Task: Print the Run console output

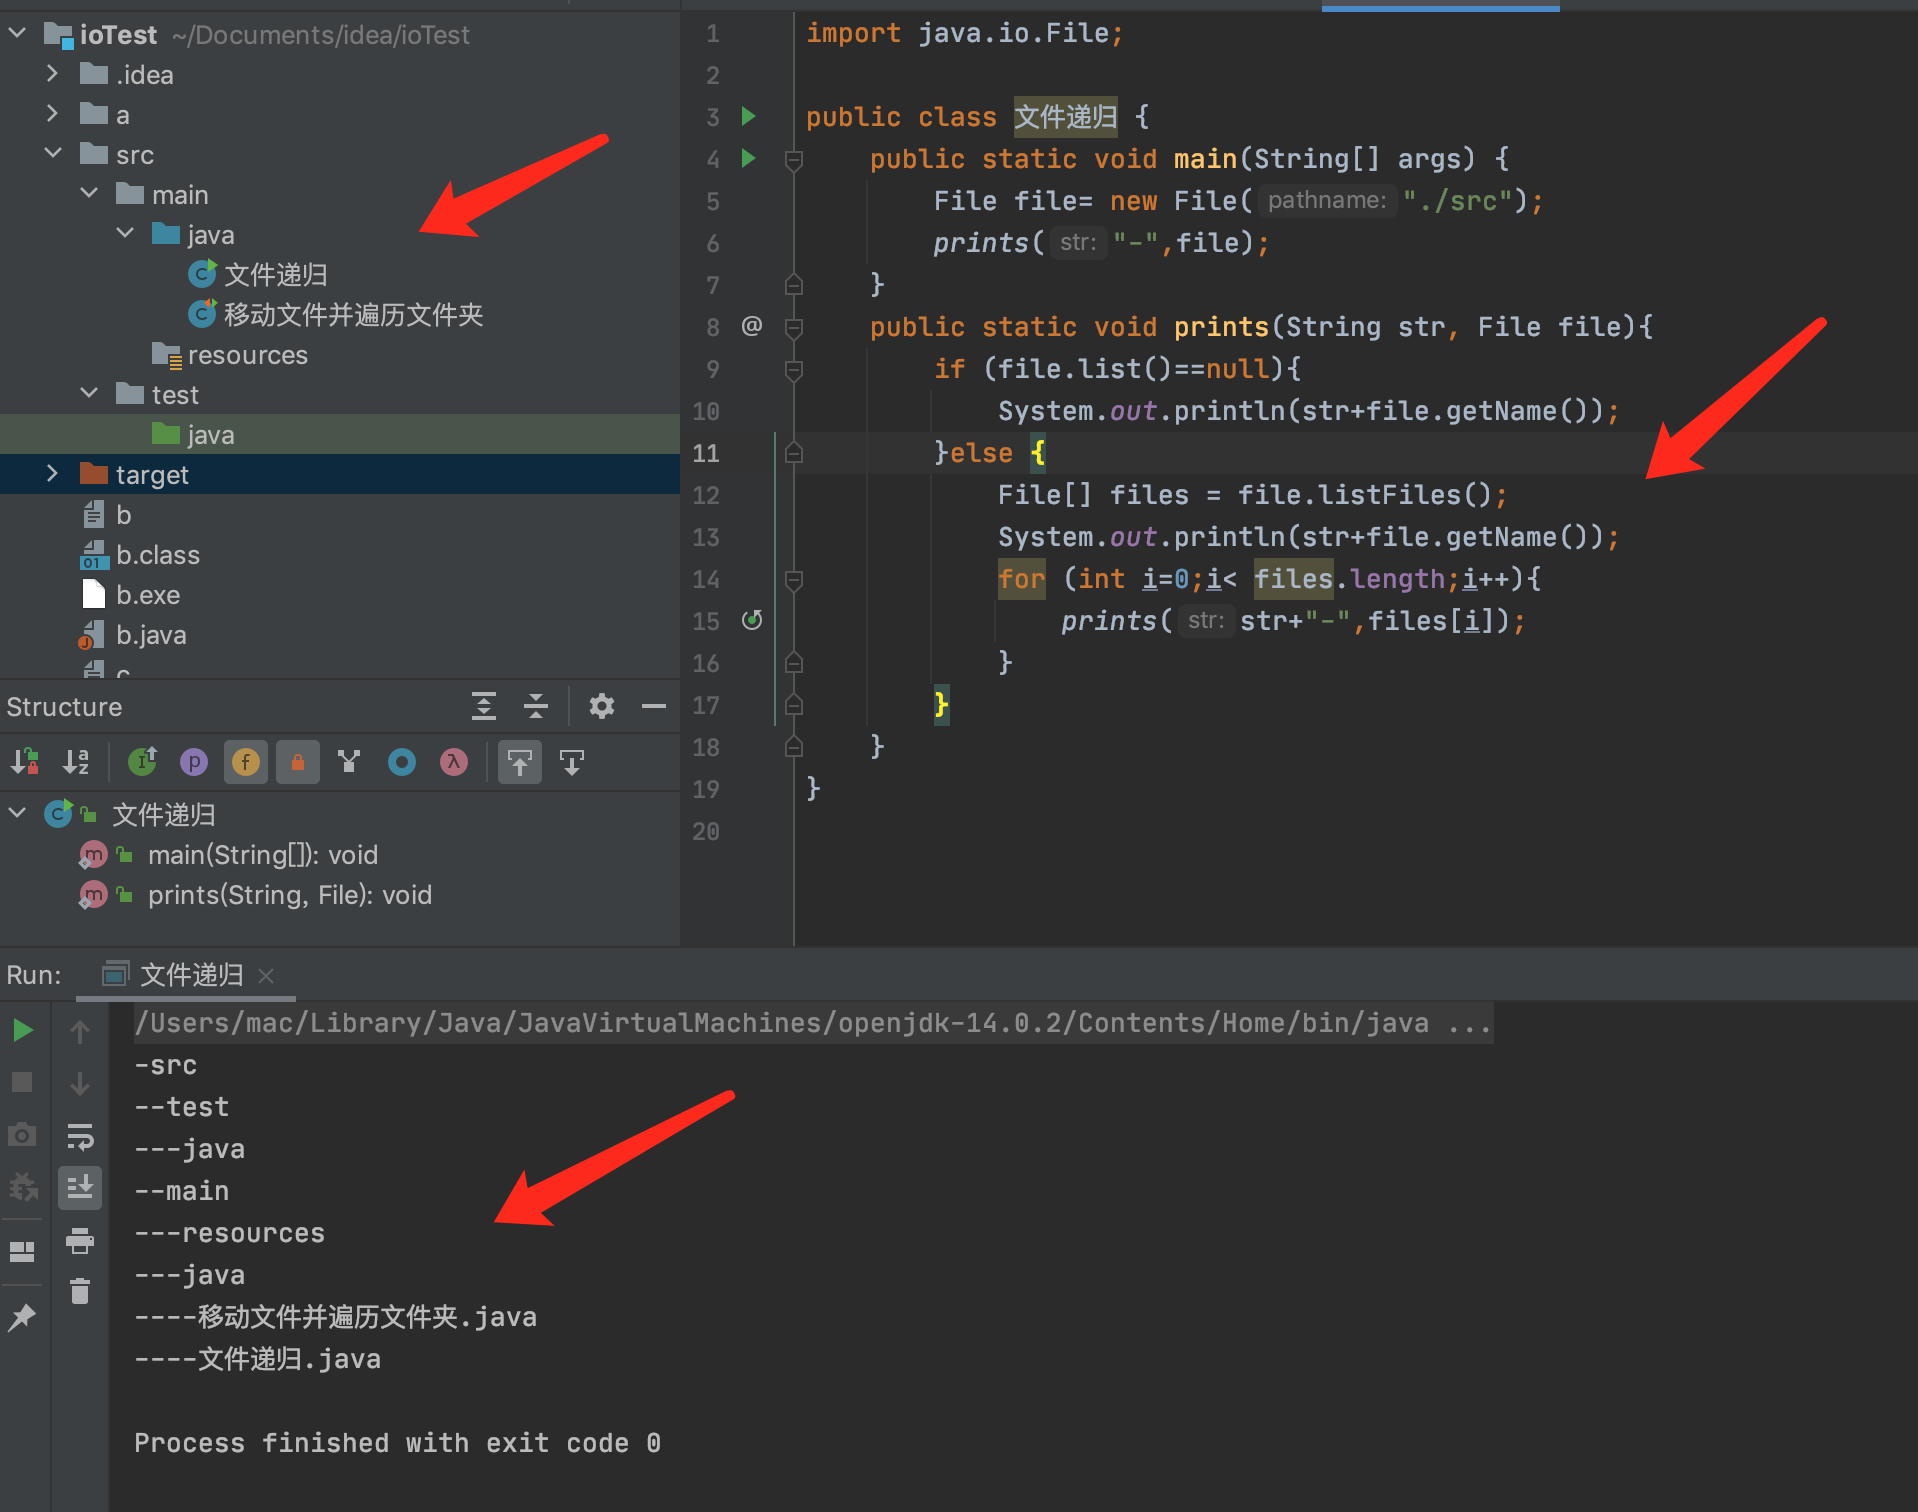Action: coord(80,1240)
